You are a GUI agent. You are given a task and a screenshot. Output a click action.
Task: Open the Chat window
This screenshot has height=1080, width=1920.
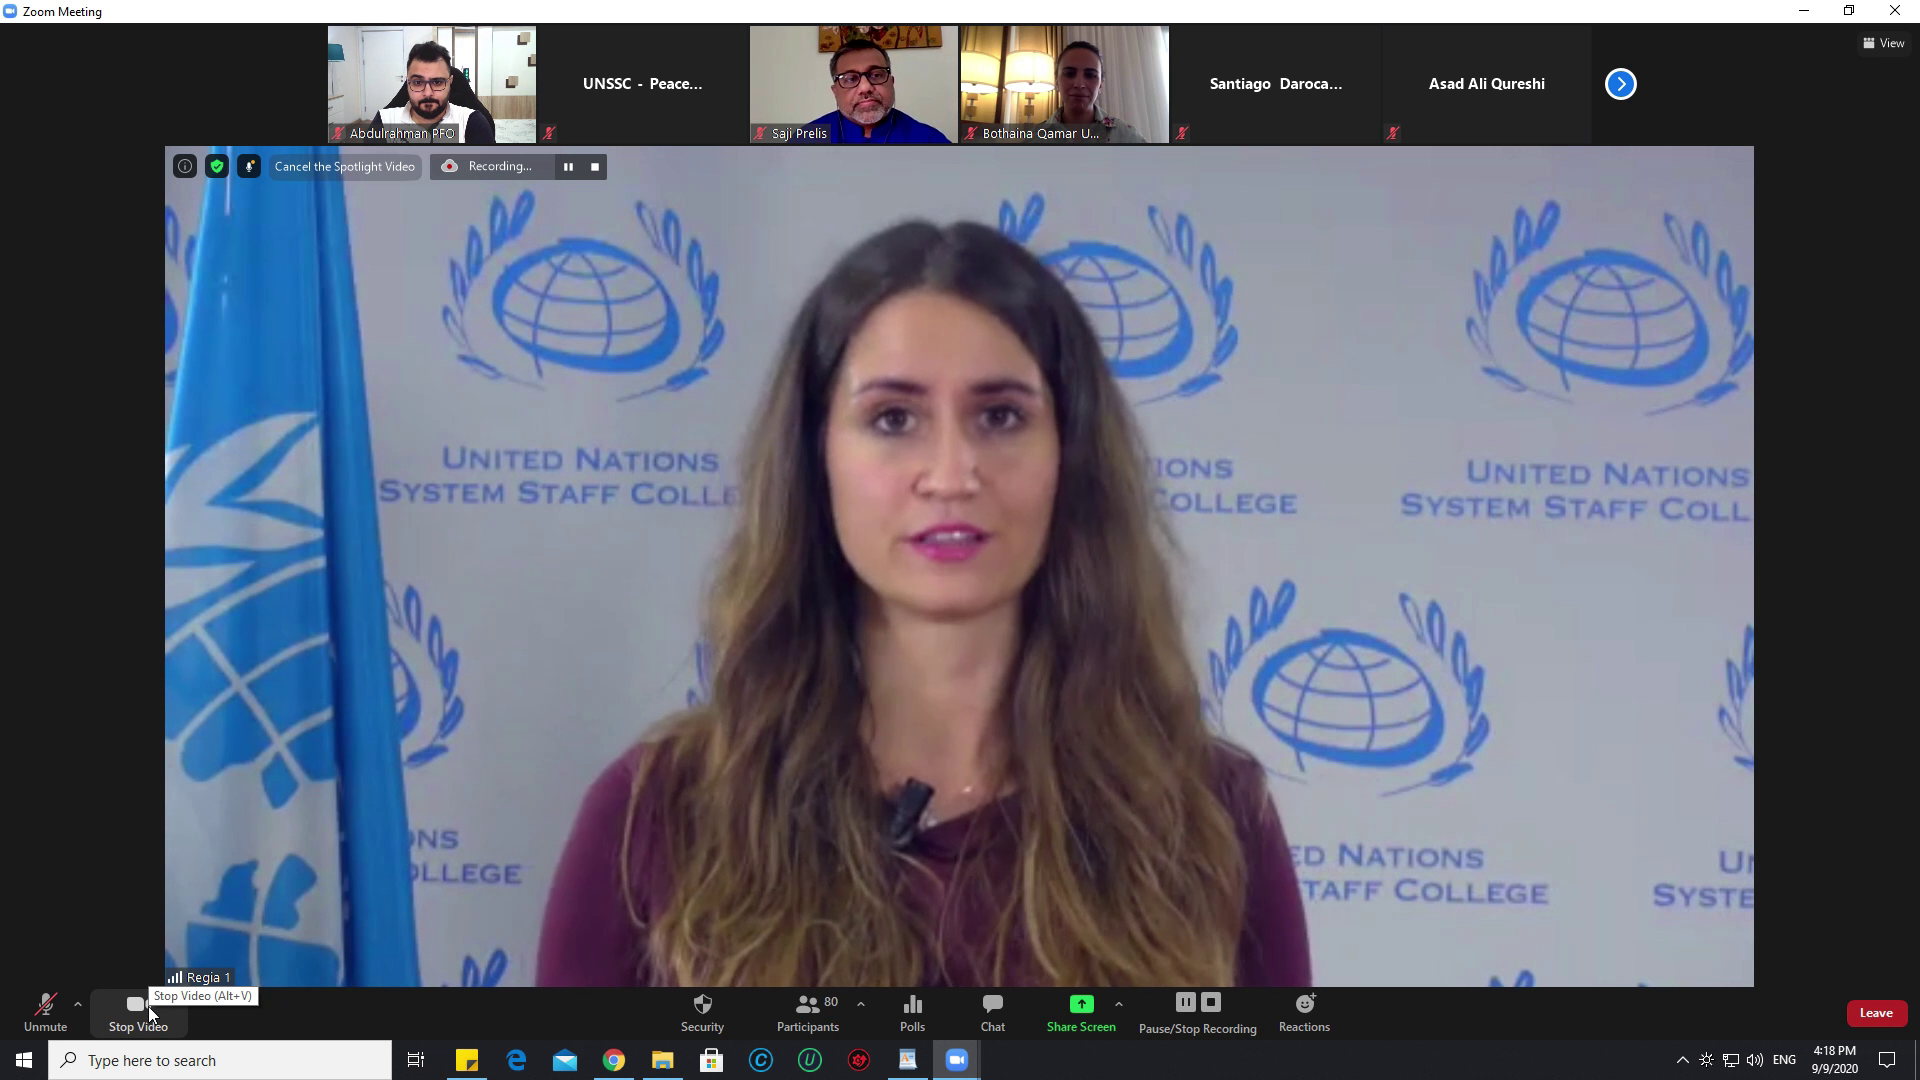992,1012
